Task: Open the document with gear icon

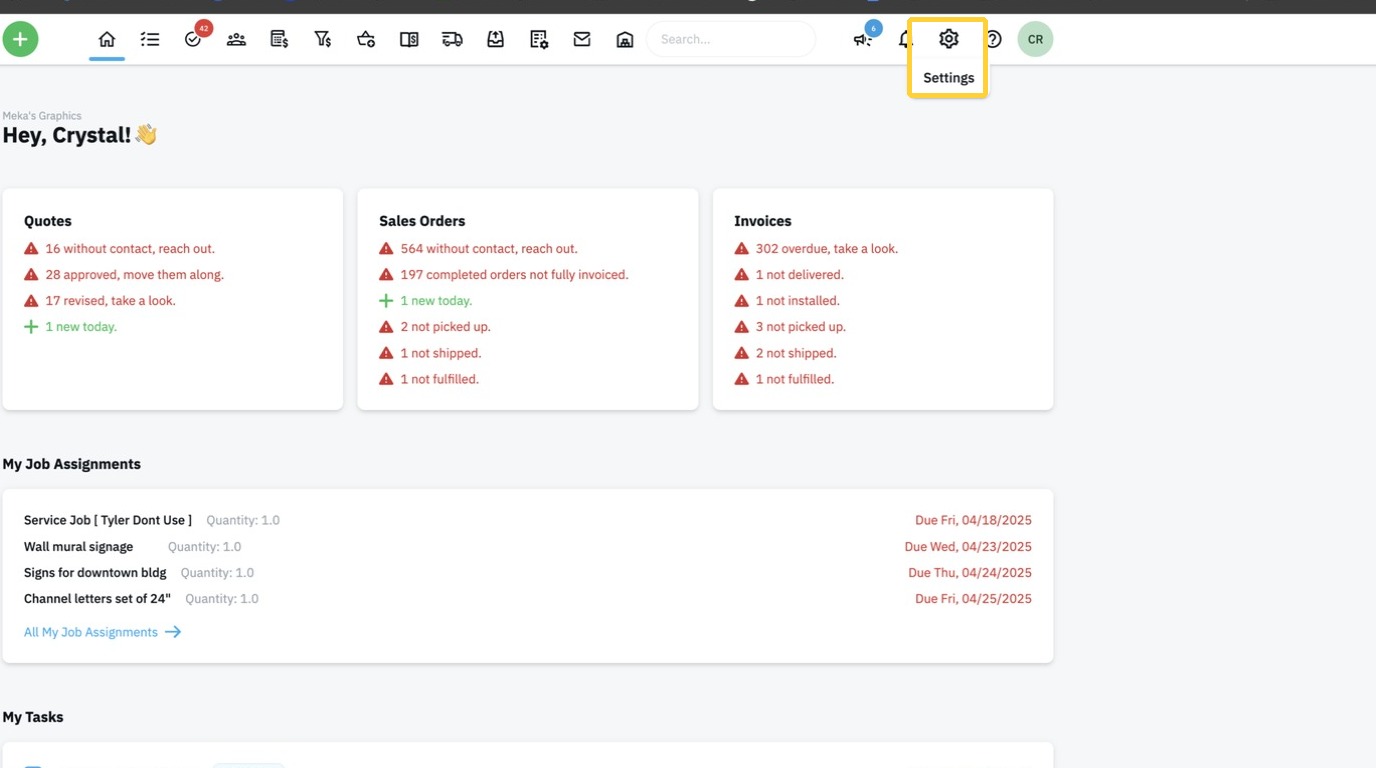Action: click(x=539, y=39)
